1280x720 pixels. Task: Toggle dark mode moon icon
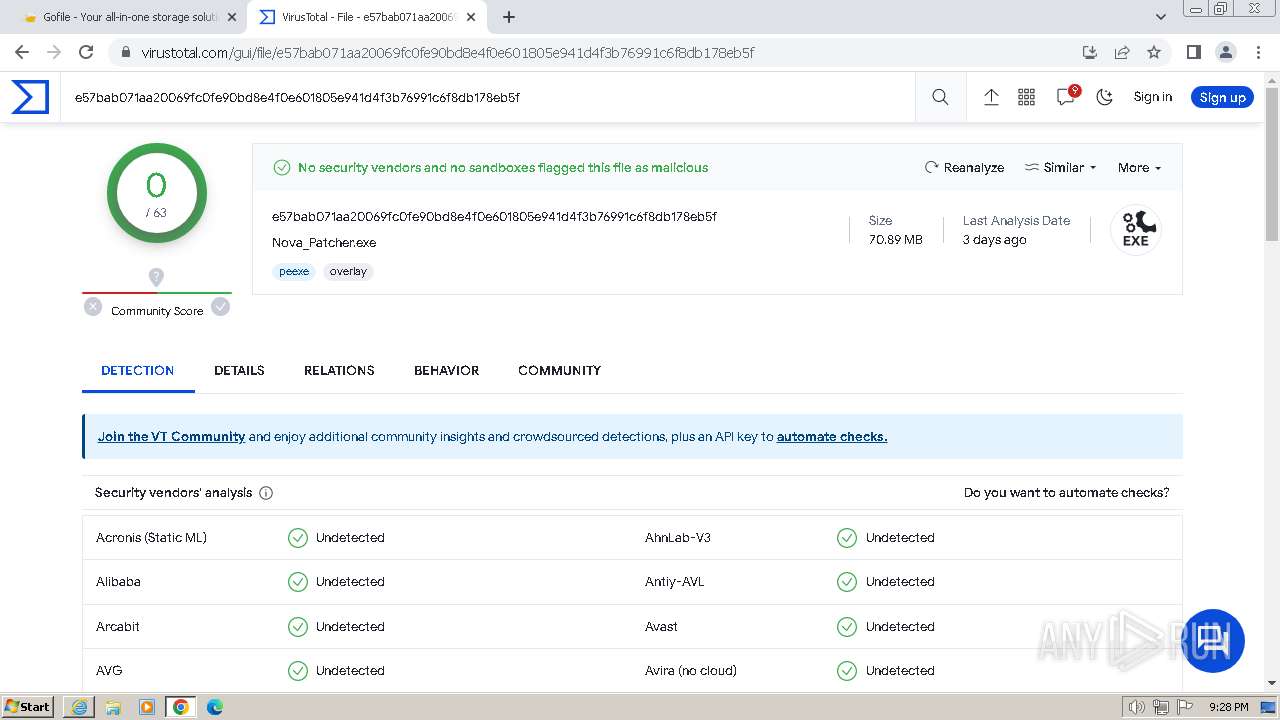(1105, 97)
